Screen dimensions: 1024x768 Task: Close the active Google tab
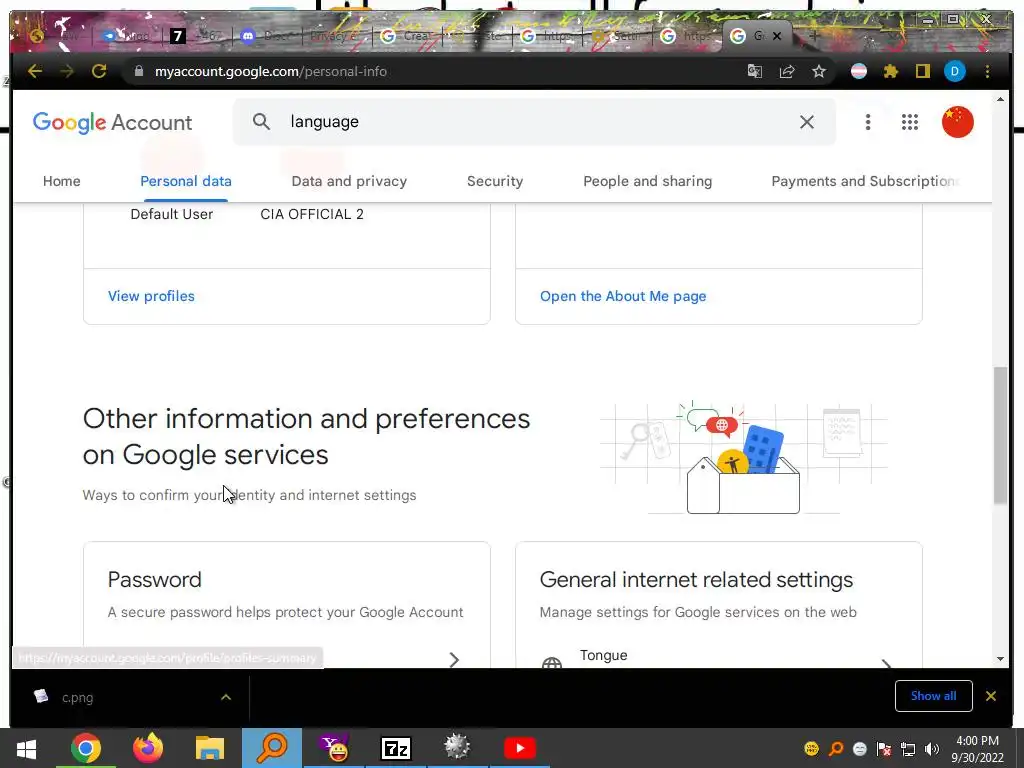776,36
